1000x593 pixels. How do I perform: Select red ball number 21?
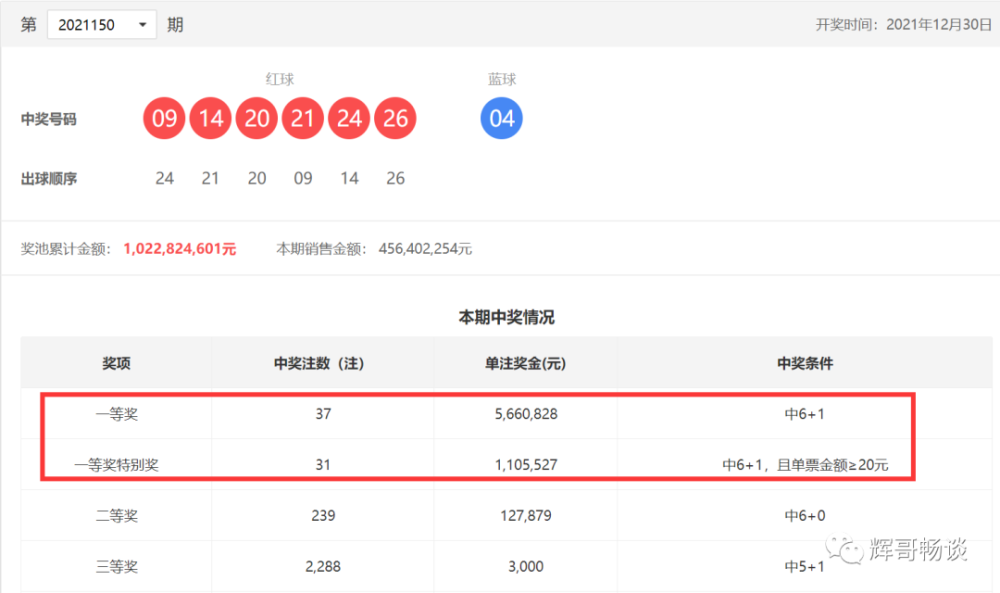(x=303, y=118)
